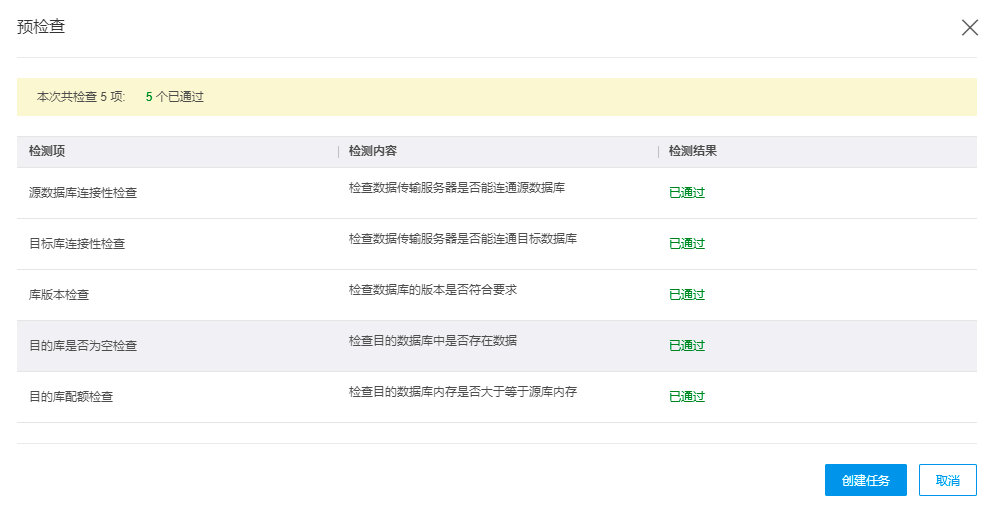The image size is (993, 510).
Task: Click description 检查数据库的版本是否符合要求
Action: coord(433,290)
